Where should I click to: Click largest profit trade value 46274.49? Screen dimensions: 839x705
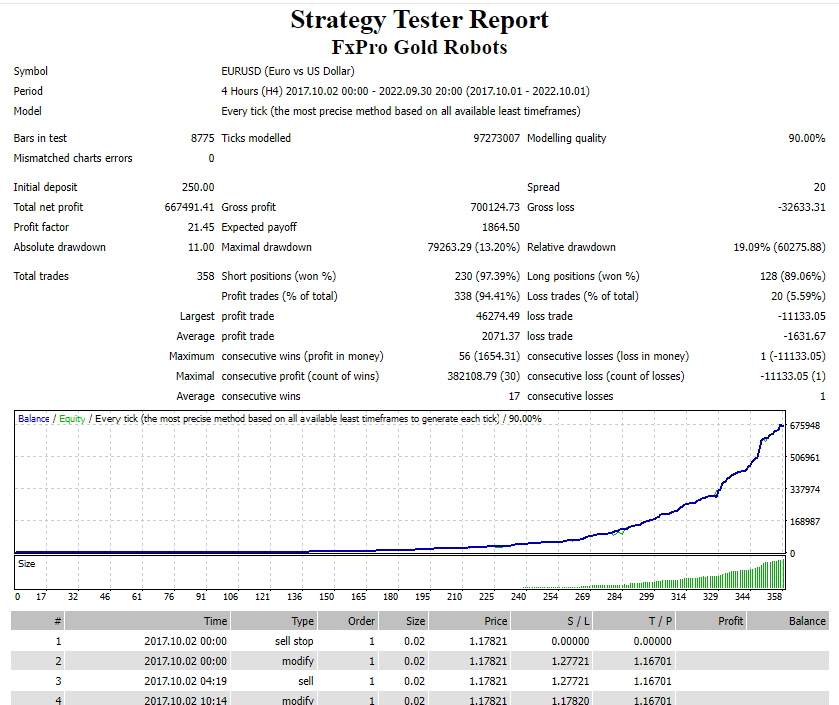tap(498, 316)
